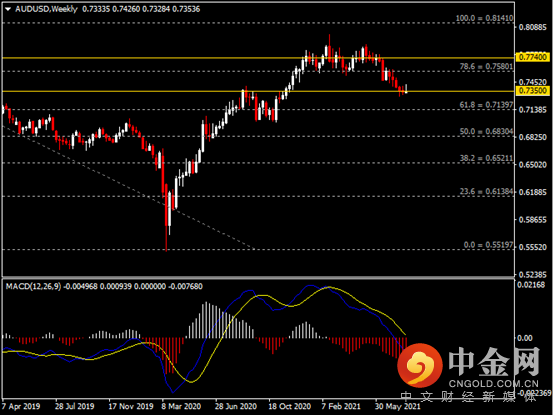Click the 0.0 = 0.55197 Fibonacci label
Screen dimensions: 554x415
click(x=488, y=245)
